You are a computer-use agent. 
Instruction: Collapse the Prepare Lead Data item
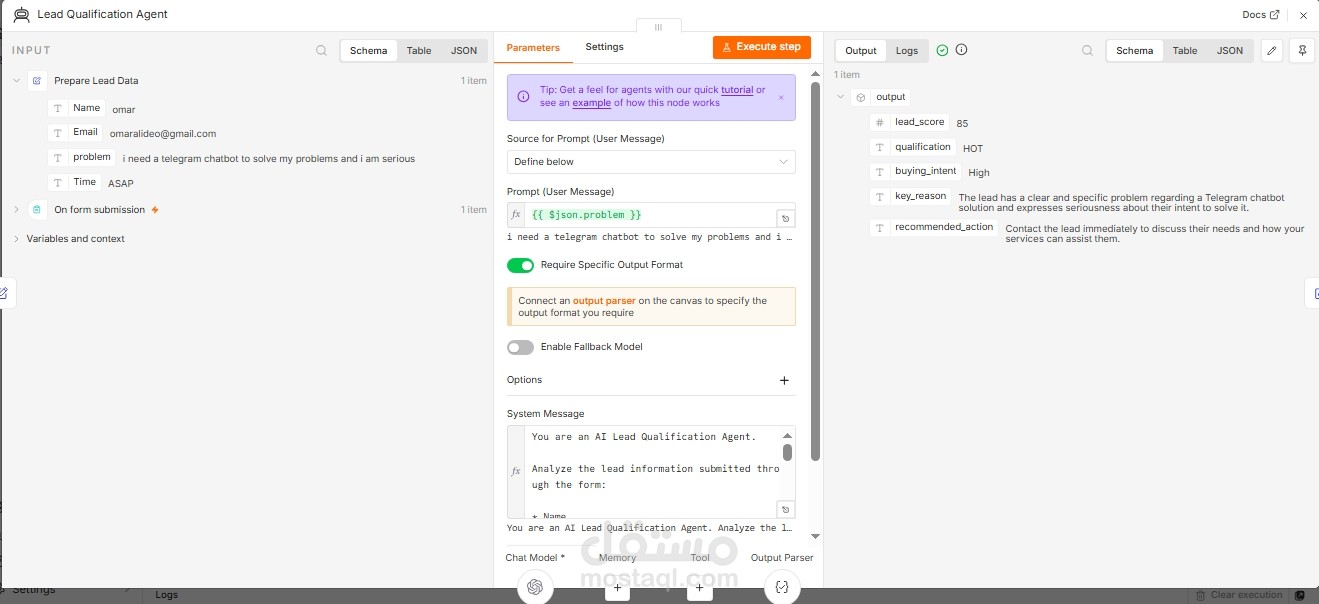16,81
